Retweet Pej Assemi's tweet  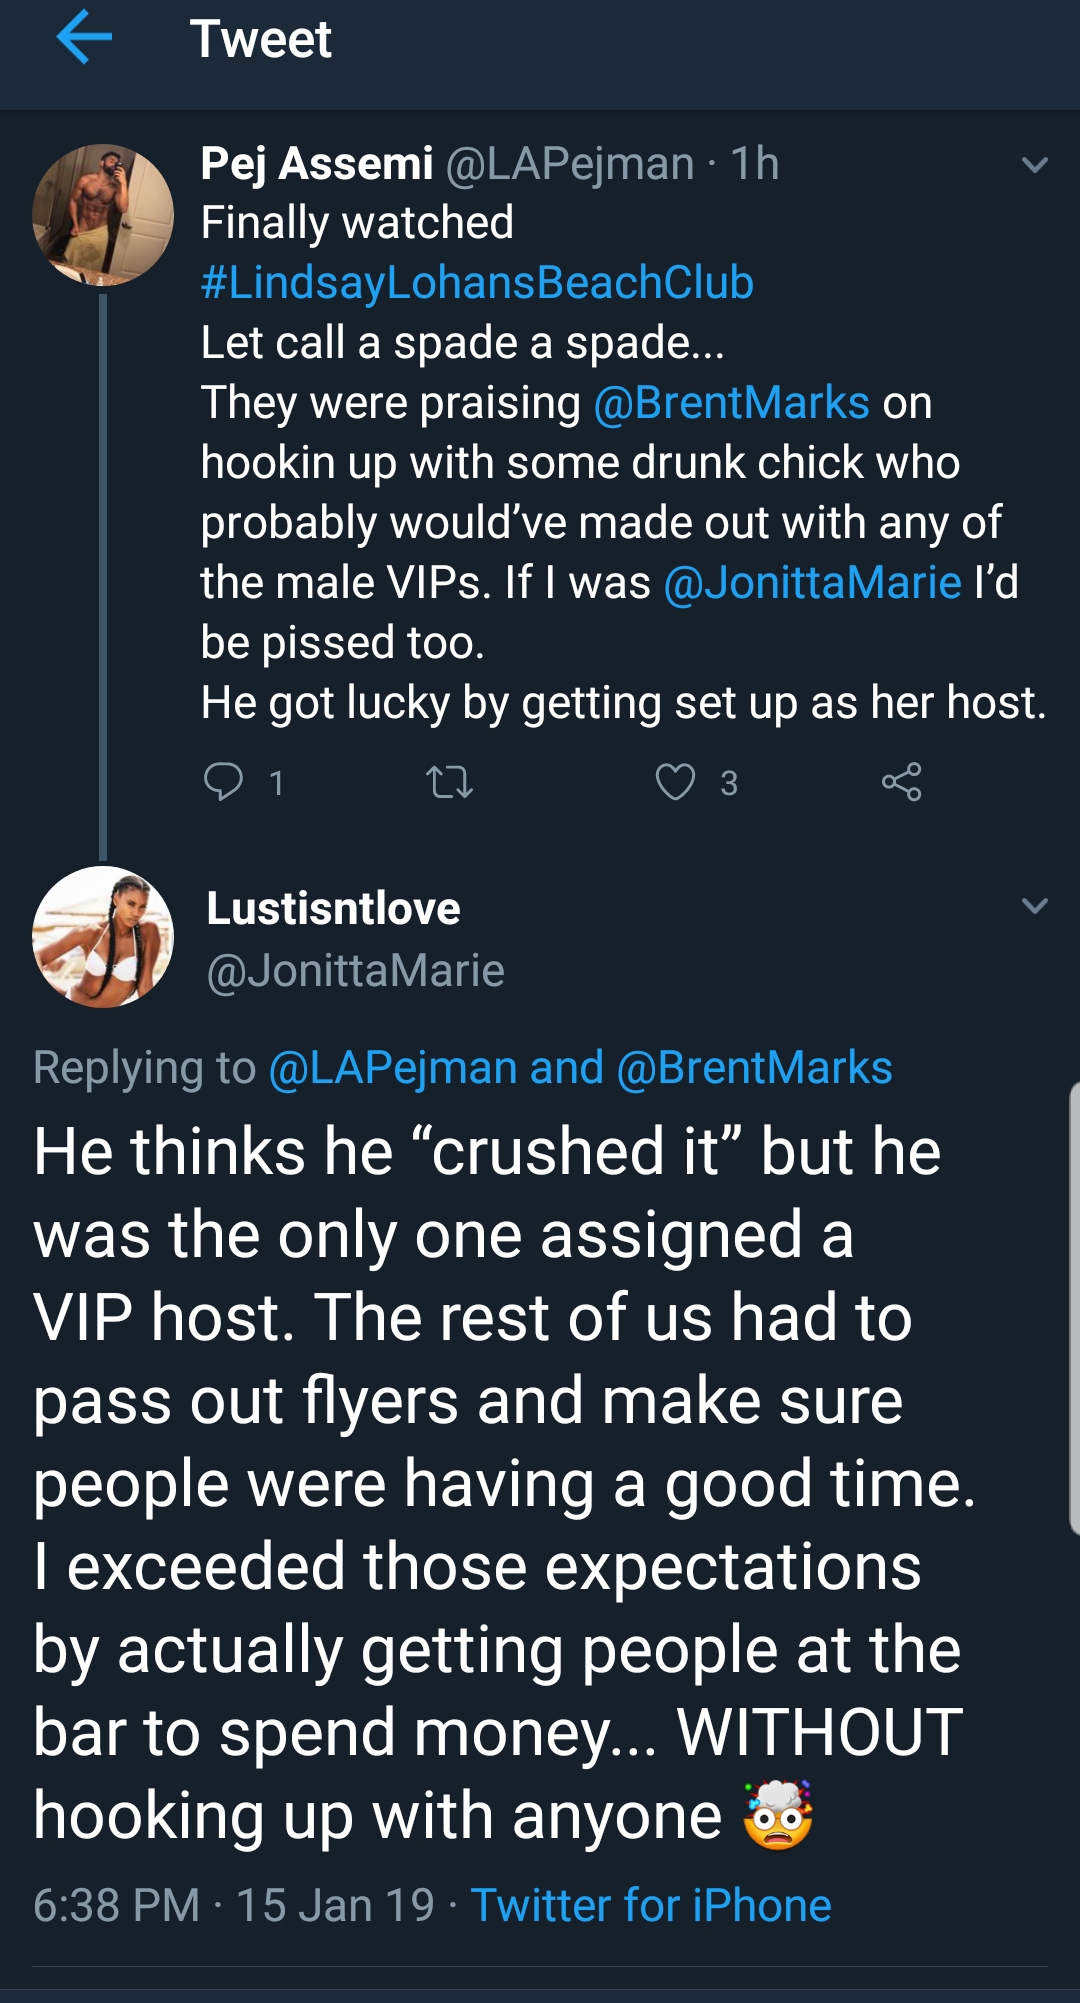[449, 782]
